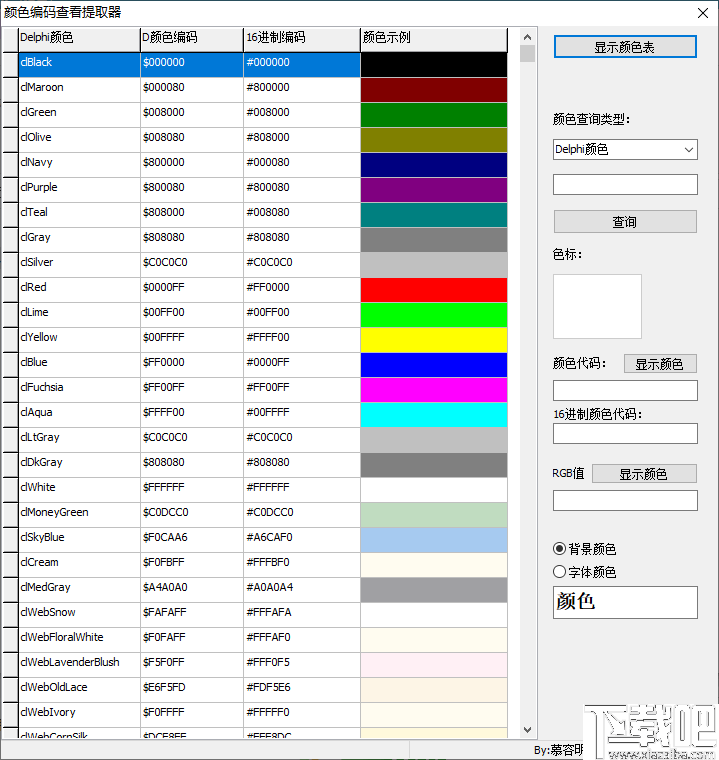Select the maroon swatch in clMaroon row
Image resolution: width=719 pixels, height=760 pixels.
click(x=434, y=90)
